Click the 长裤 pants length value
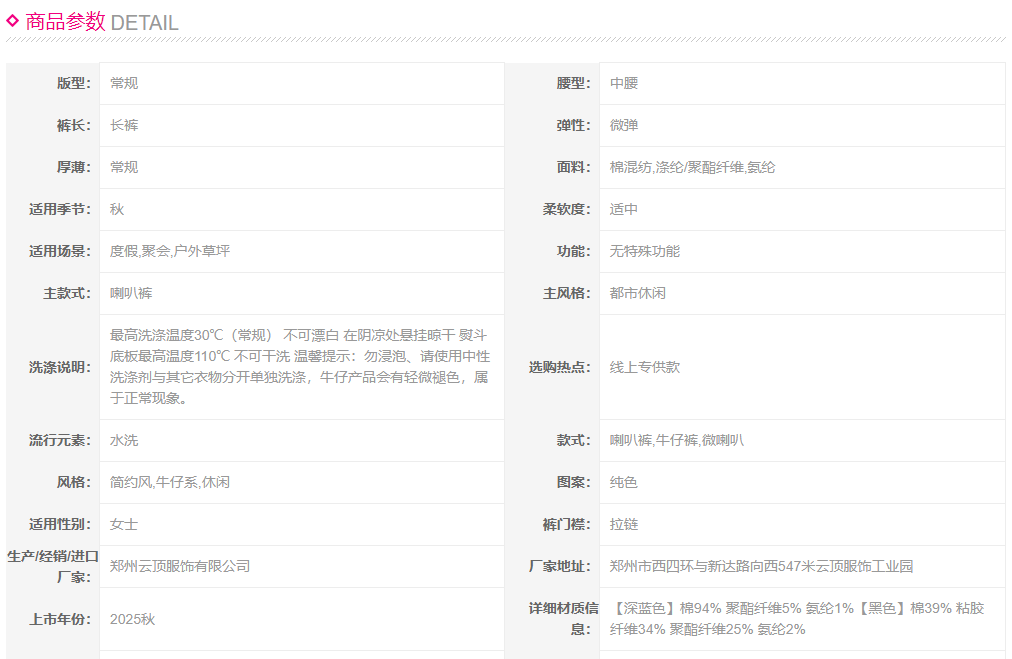This screenshot has width=1012, height=659. [124, 125]
